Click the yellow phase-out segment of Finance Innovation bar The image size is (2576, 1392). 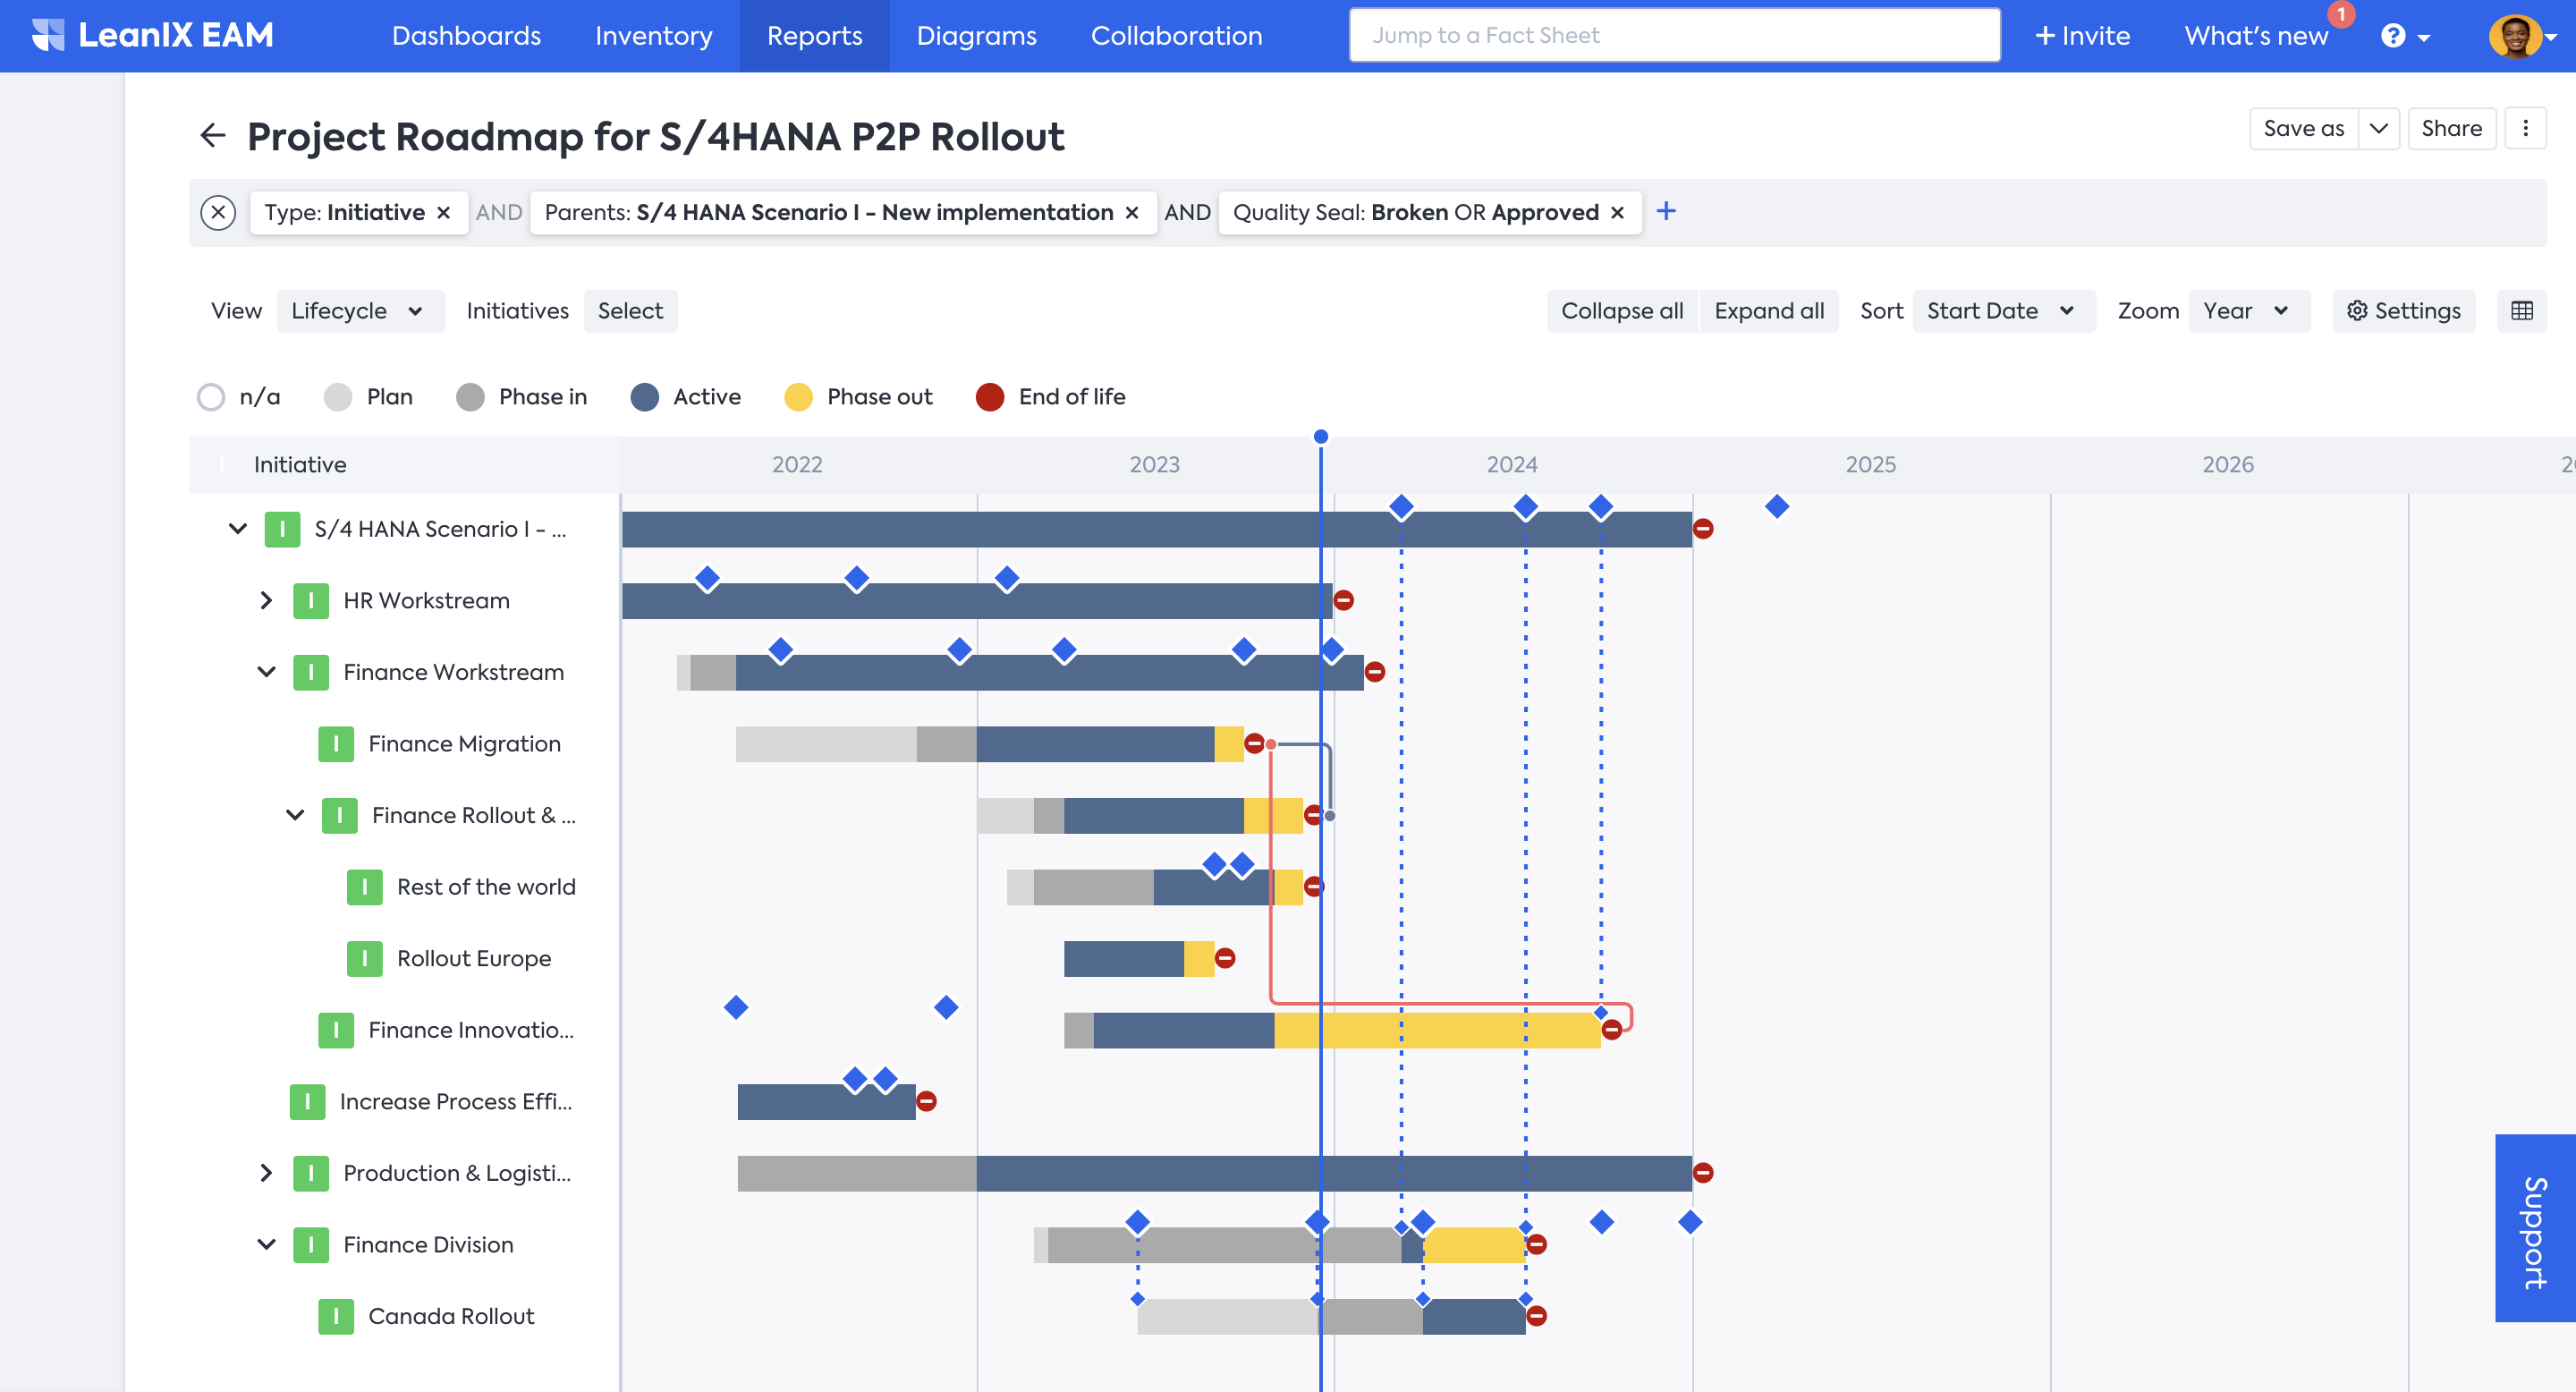[1437, 1030]
